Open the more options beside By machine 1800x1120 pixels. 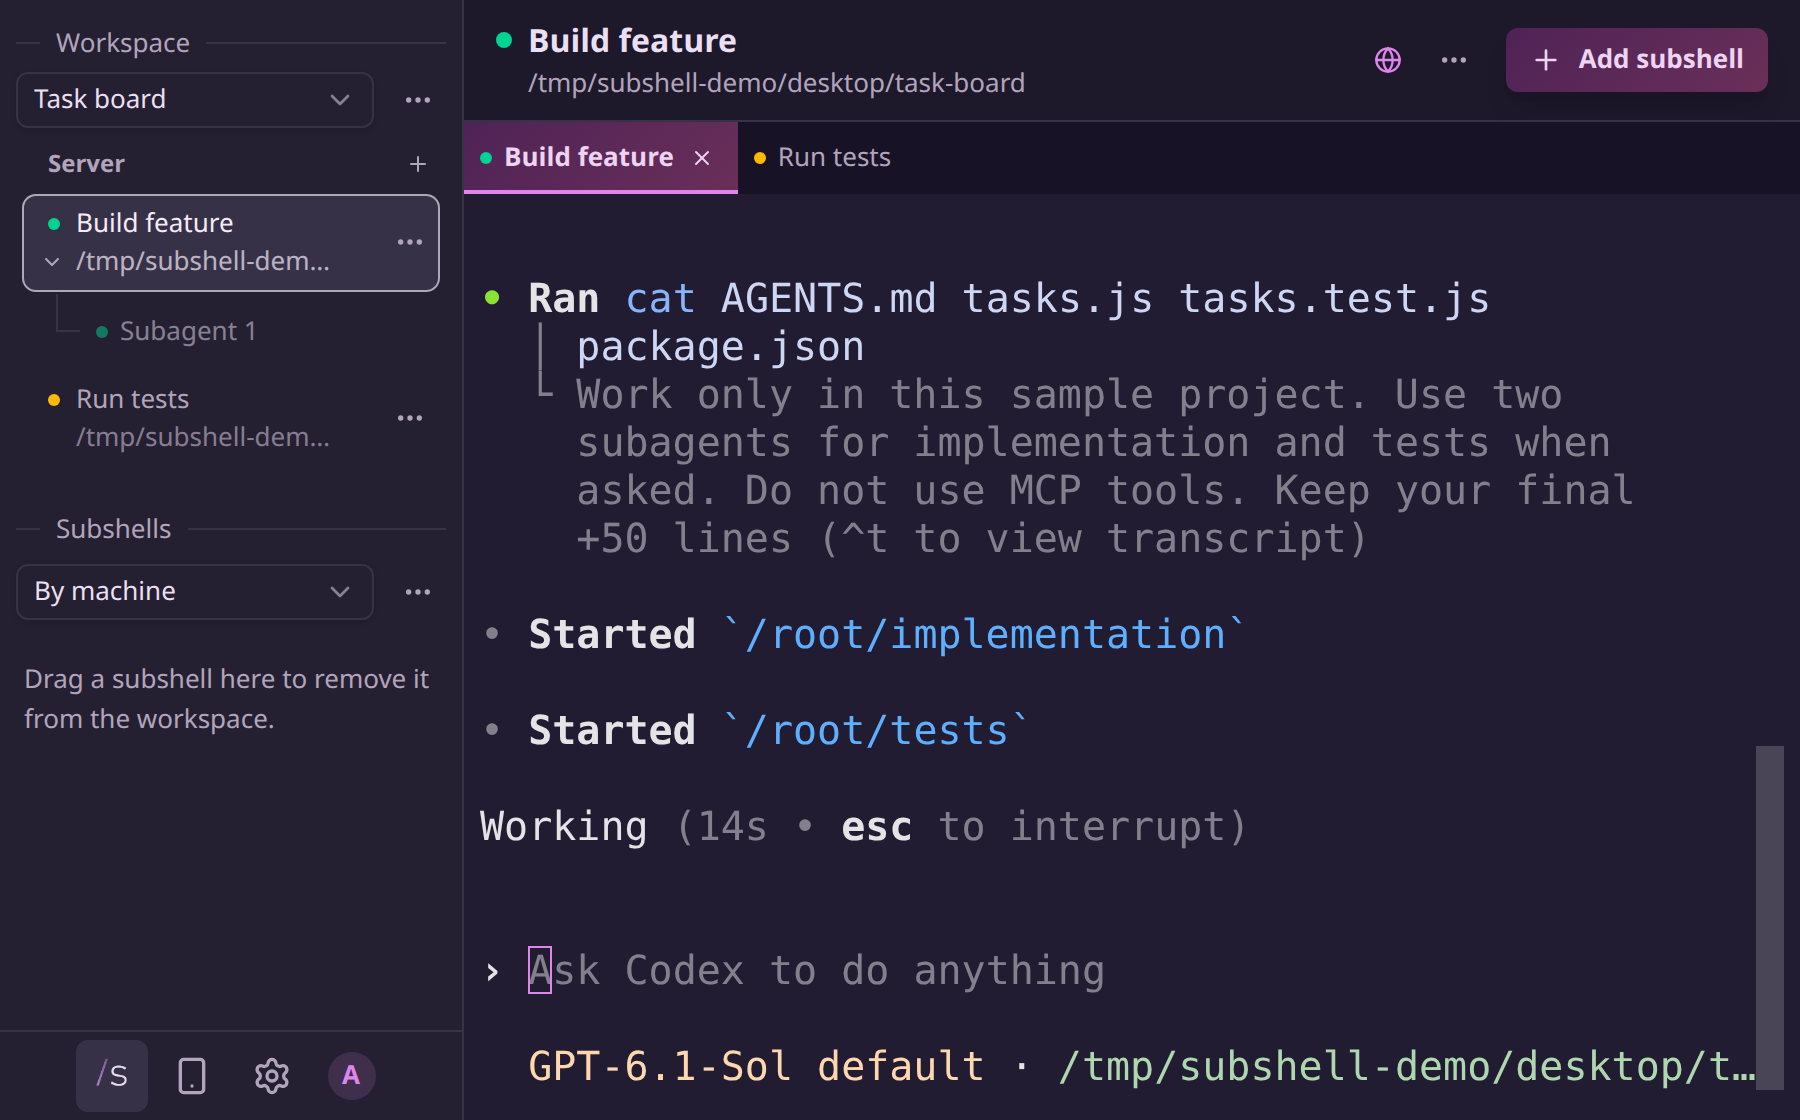coord(418,591)
